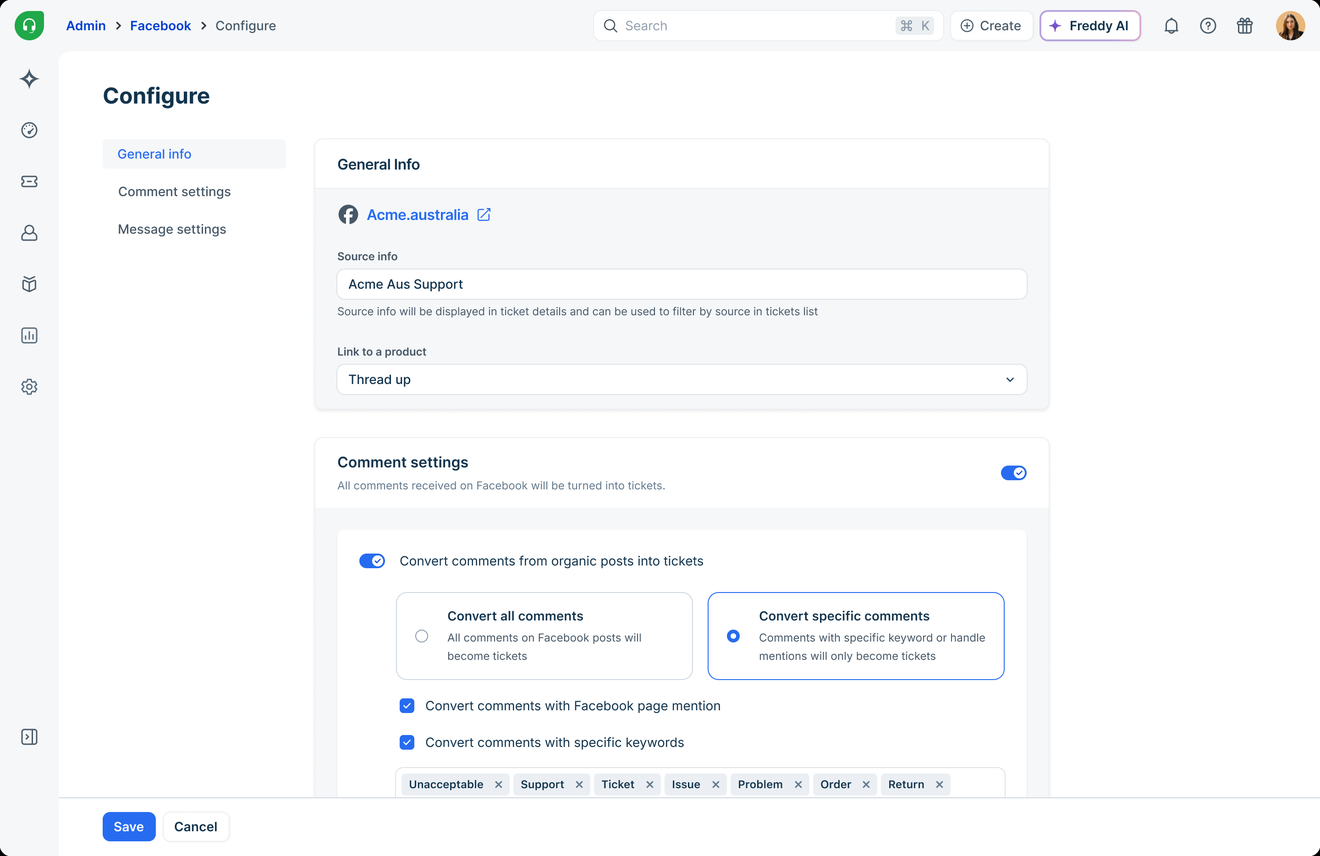The height and width of the screenshot is (856, 1320).
Task: Open the Create button
Action: pyautogui.click(x=991, y=26)
